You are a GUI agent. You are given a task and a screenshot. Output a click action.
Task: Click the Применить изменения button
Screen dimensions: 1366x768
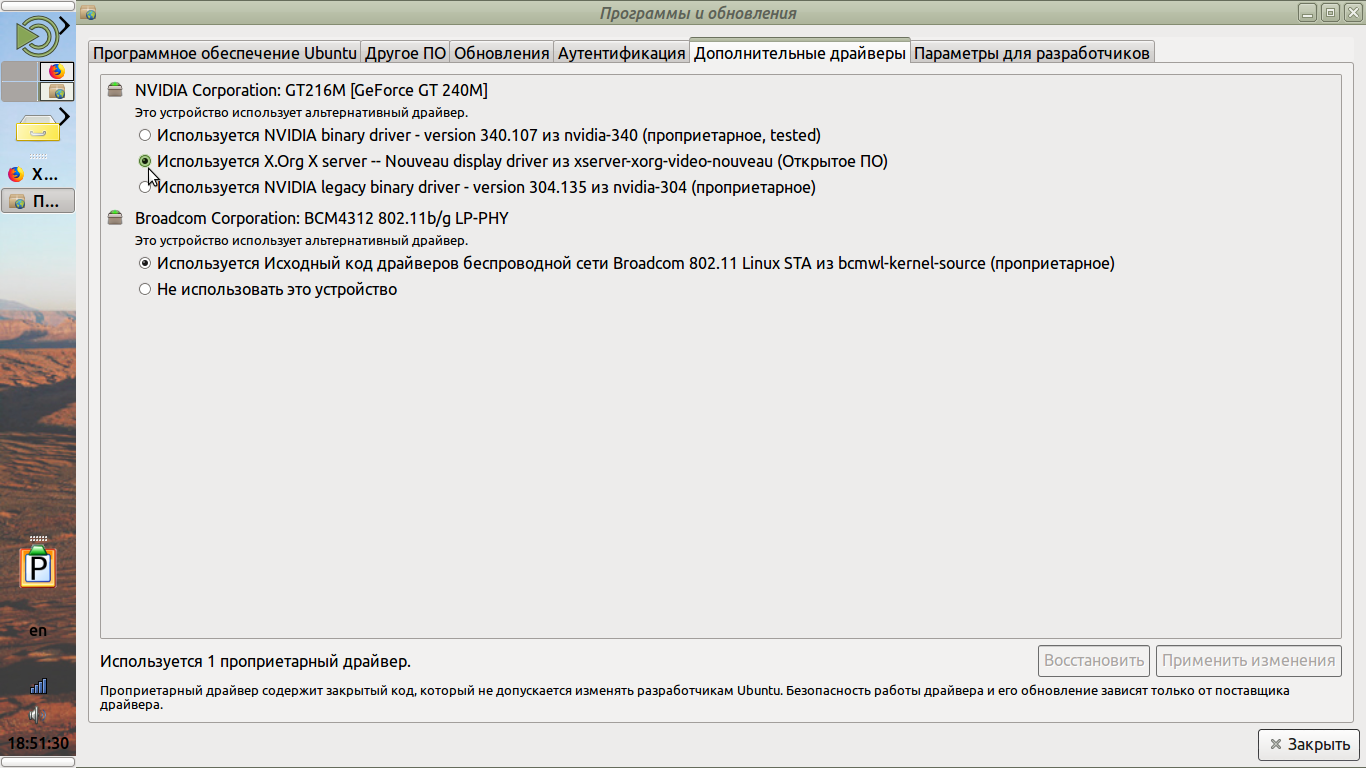tap(1249, 660)
